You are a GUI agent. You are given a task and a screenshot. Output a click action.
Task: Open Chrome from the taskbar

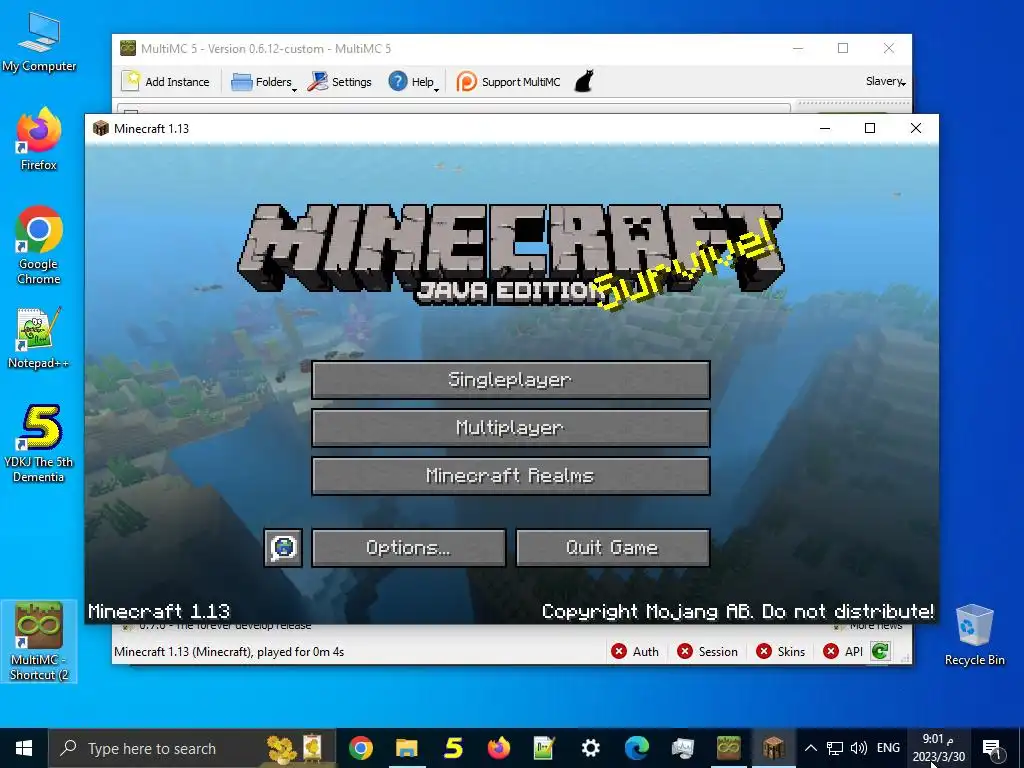tap(360, 748)
